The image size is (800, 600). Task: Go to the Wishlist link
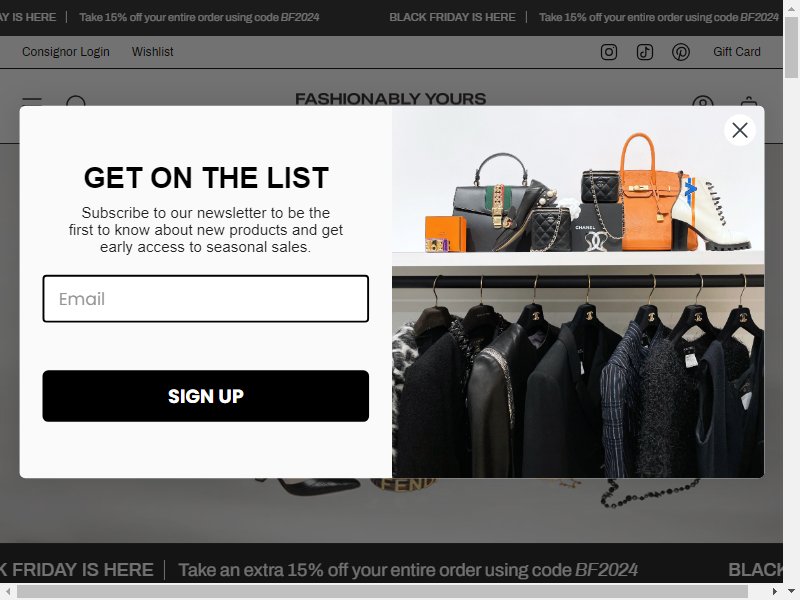pyautogui.click(x=153, y=52)
